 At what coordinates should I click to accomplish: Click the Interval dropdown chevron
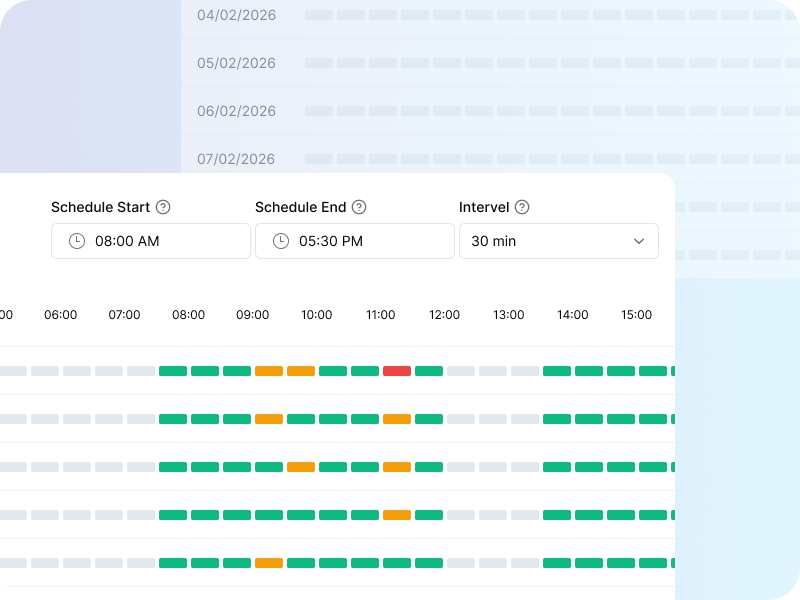(x=639, y=241)
